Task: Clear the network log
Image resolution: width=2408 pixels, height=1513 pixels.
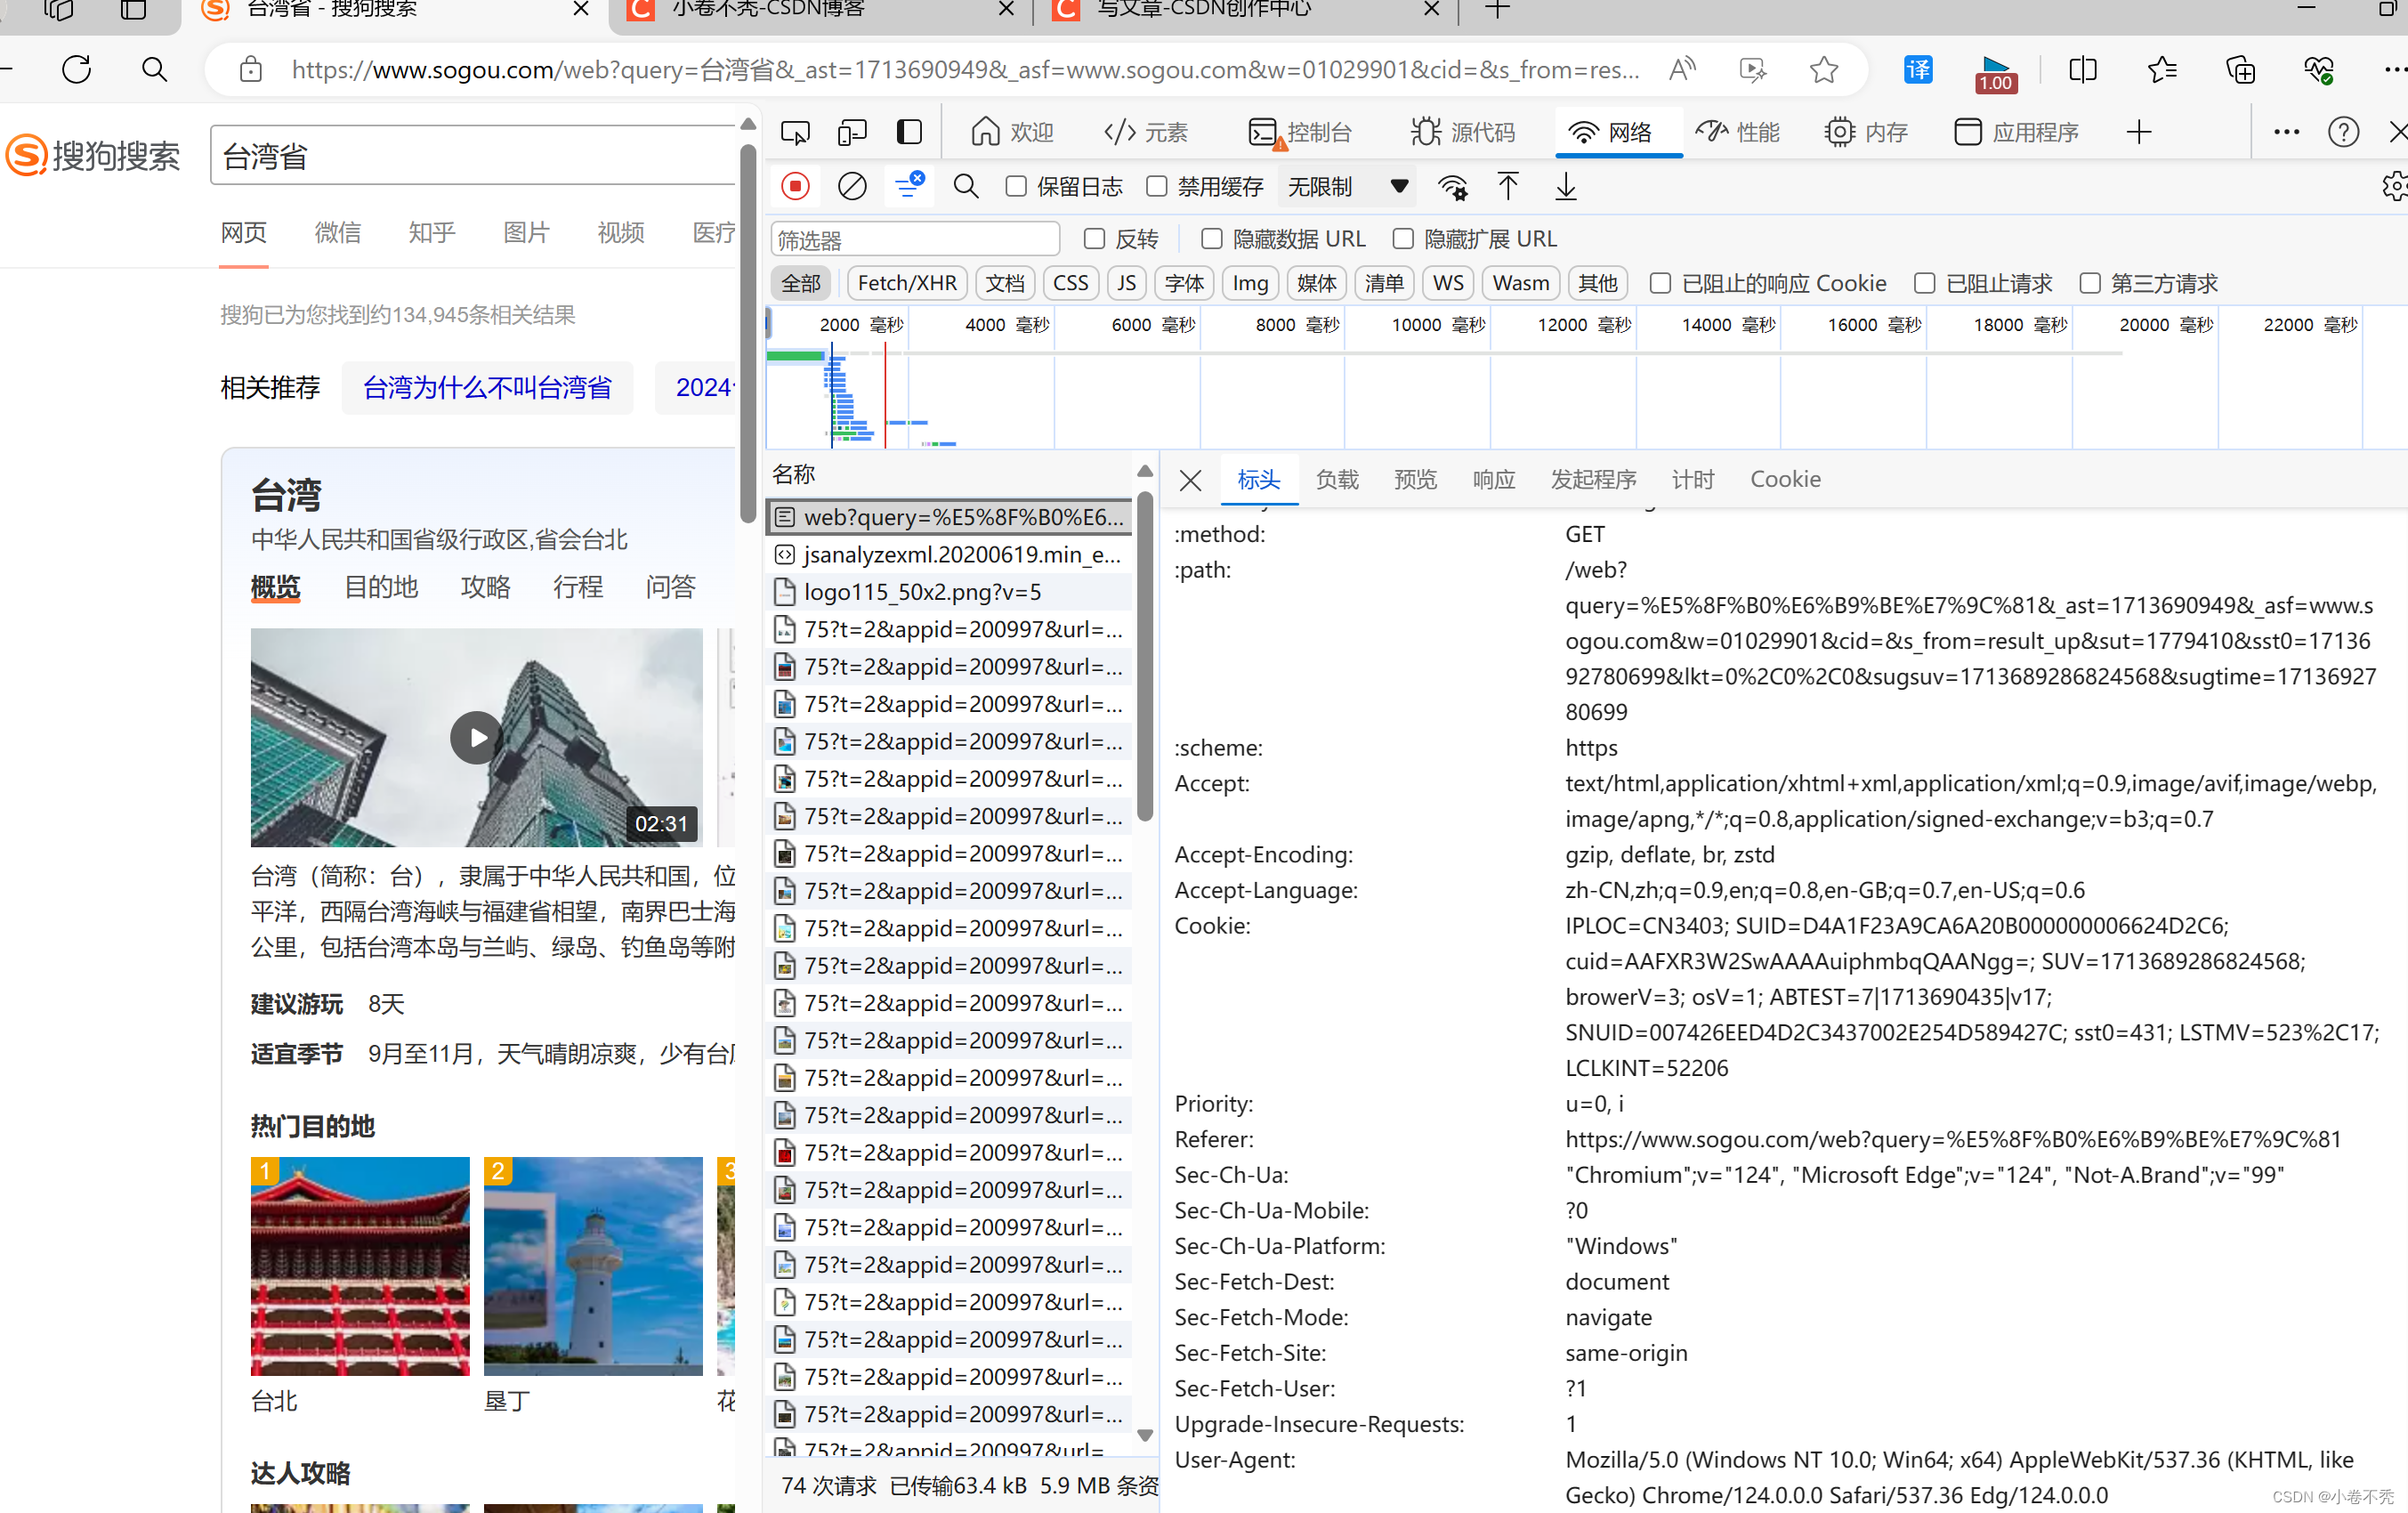Action: click(x=852, y=186)
